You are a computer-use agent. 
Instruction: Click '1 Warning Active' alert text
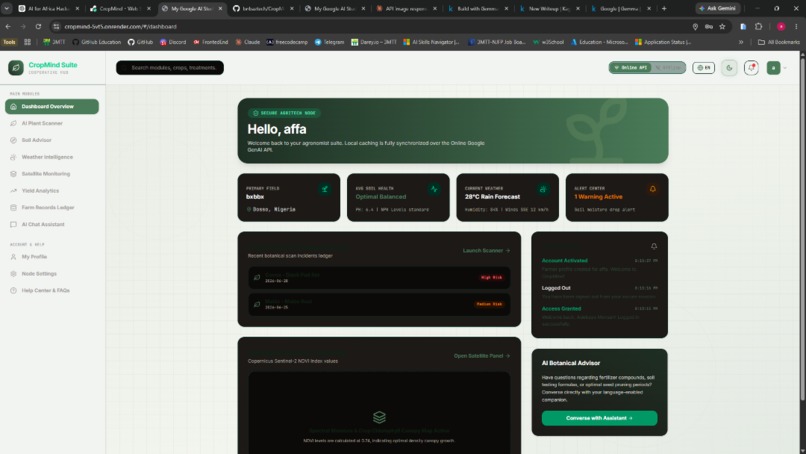pyautogui.click(x=598, y=197)
